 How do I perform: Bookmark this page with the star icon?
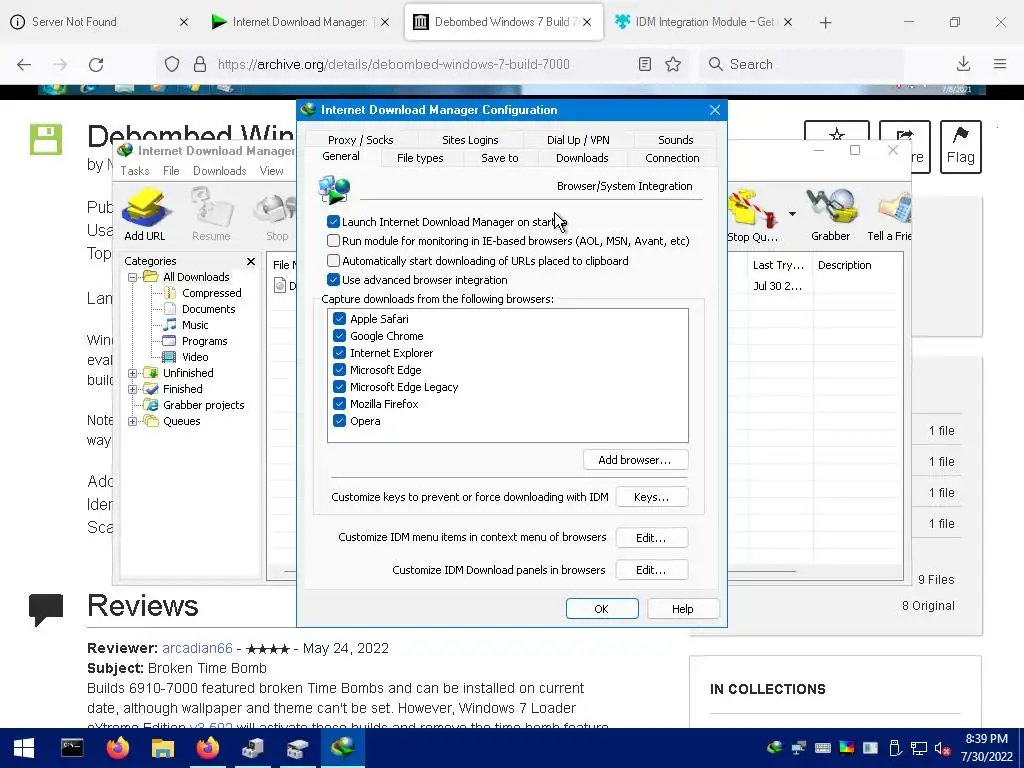click(673, 64)
